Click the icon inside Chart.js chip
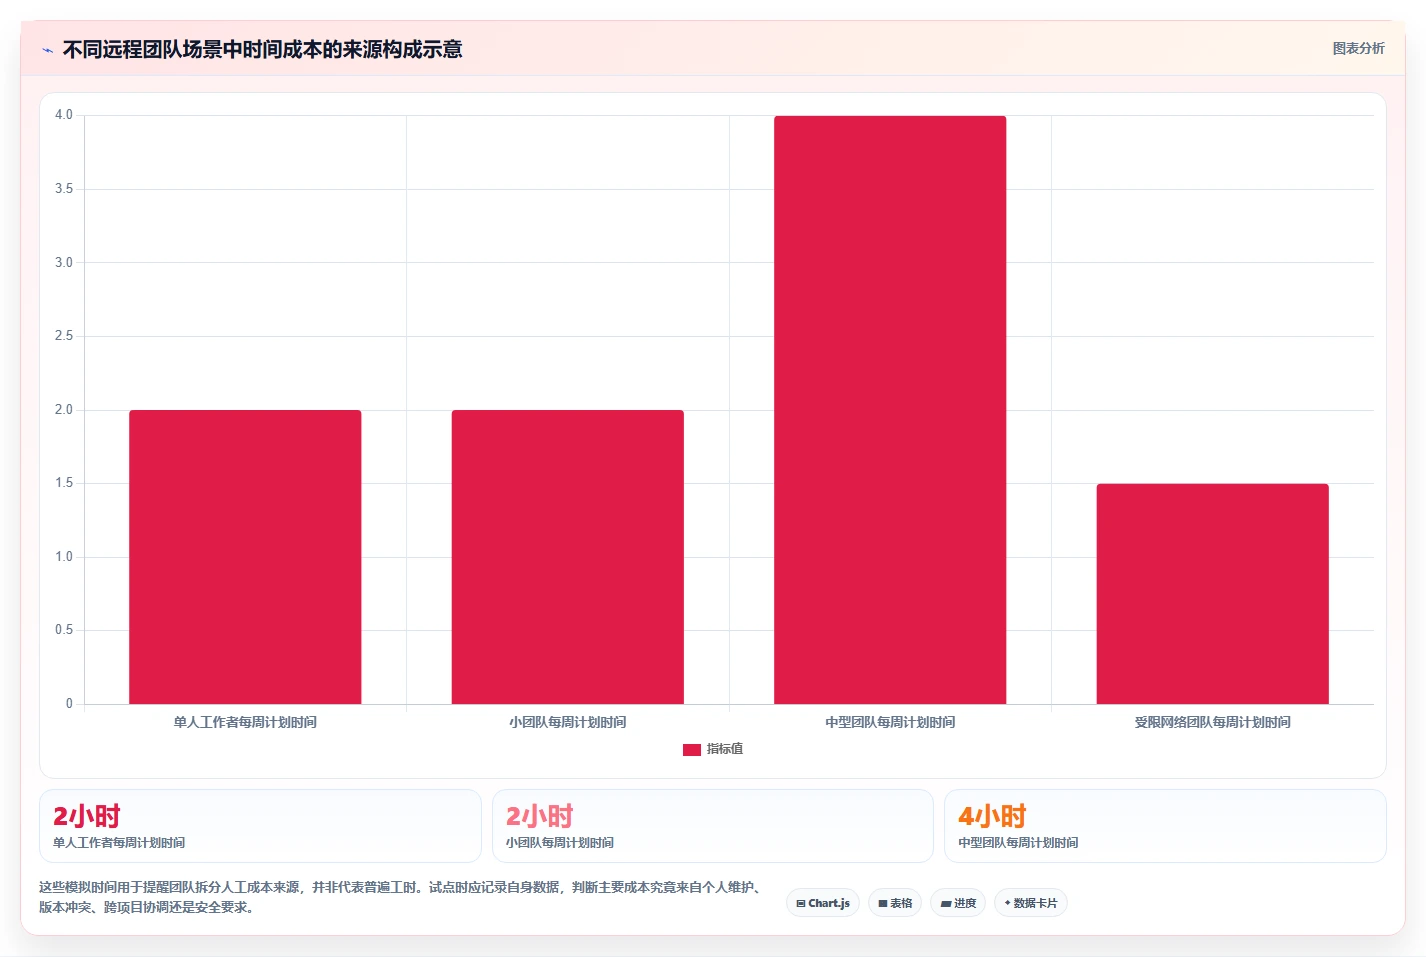1426x957 pixels. (x=801, y=904)
